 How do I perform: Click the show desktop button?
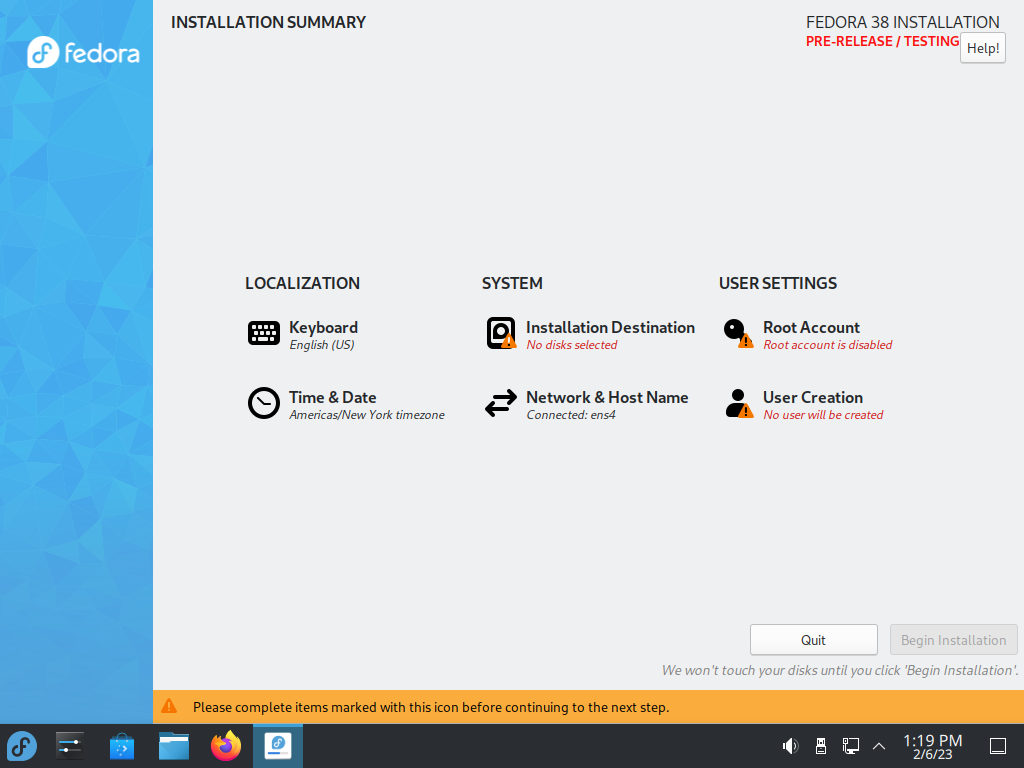pos(997,746)
